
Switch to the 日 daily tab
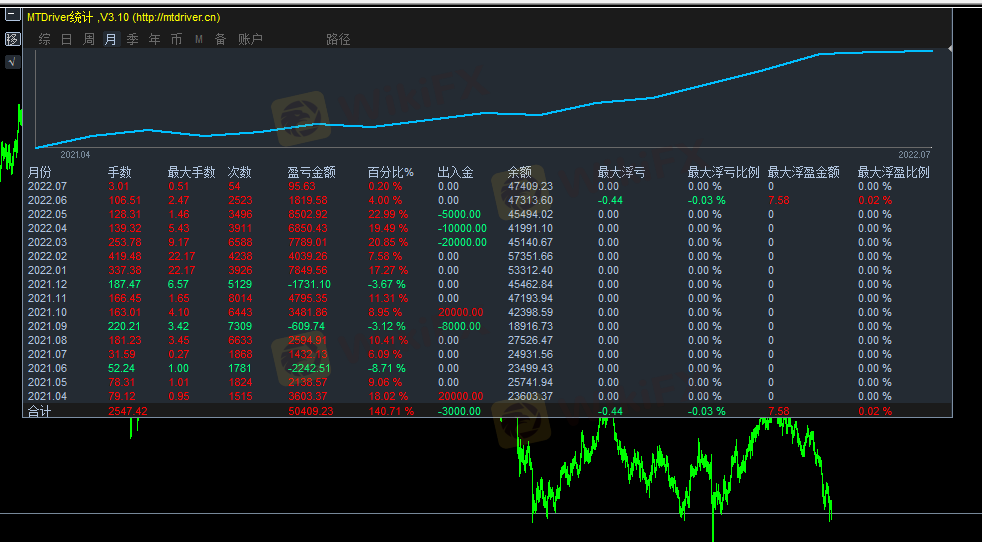66,39
